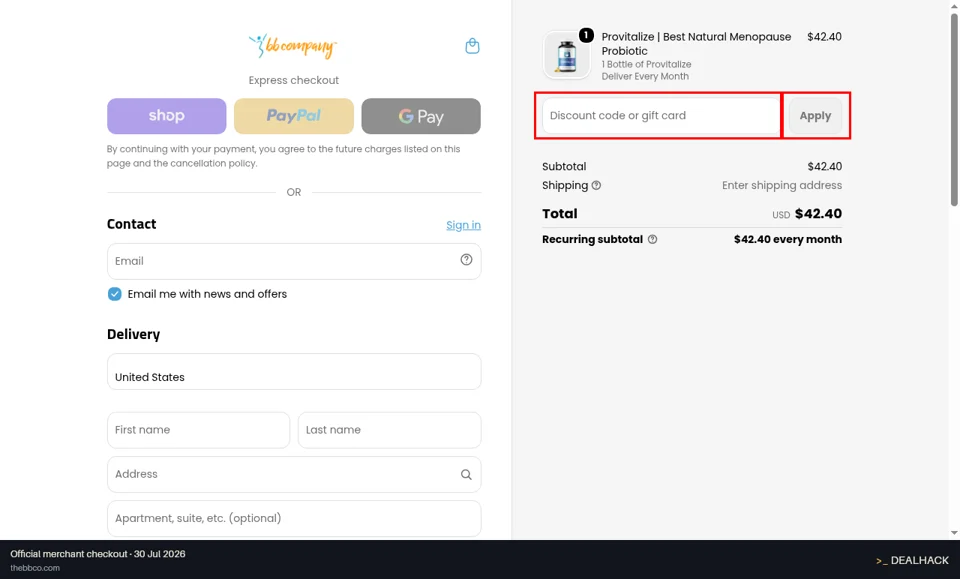Click the 'Deliver Every Month' text

pos(645,77)
